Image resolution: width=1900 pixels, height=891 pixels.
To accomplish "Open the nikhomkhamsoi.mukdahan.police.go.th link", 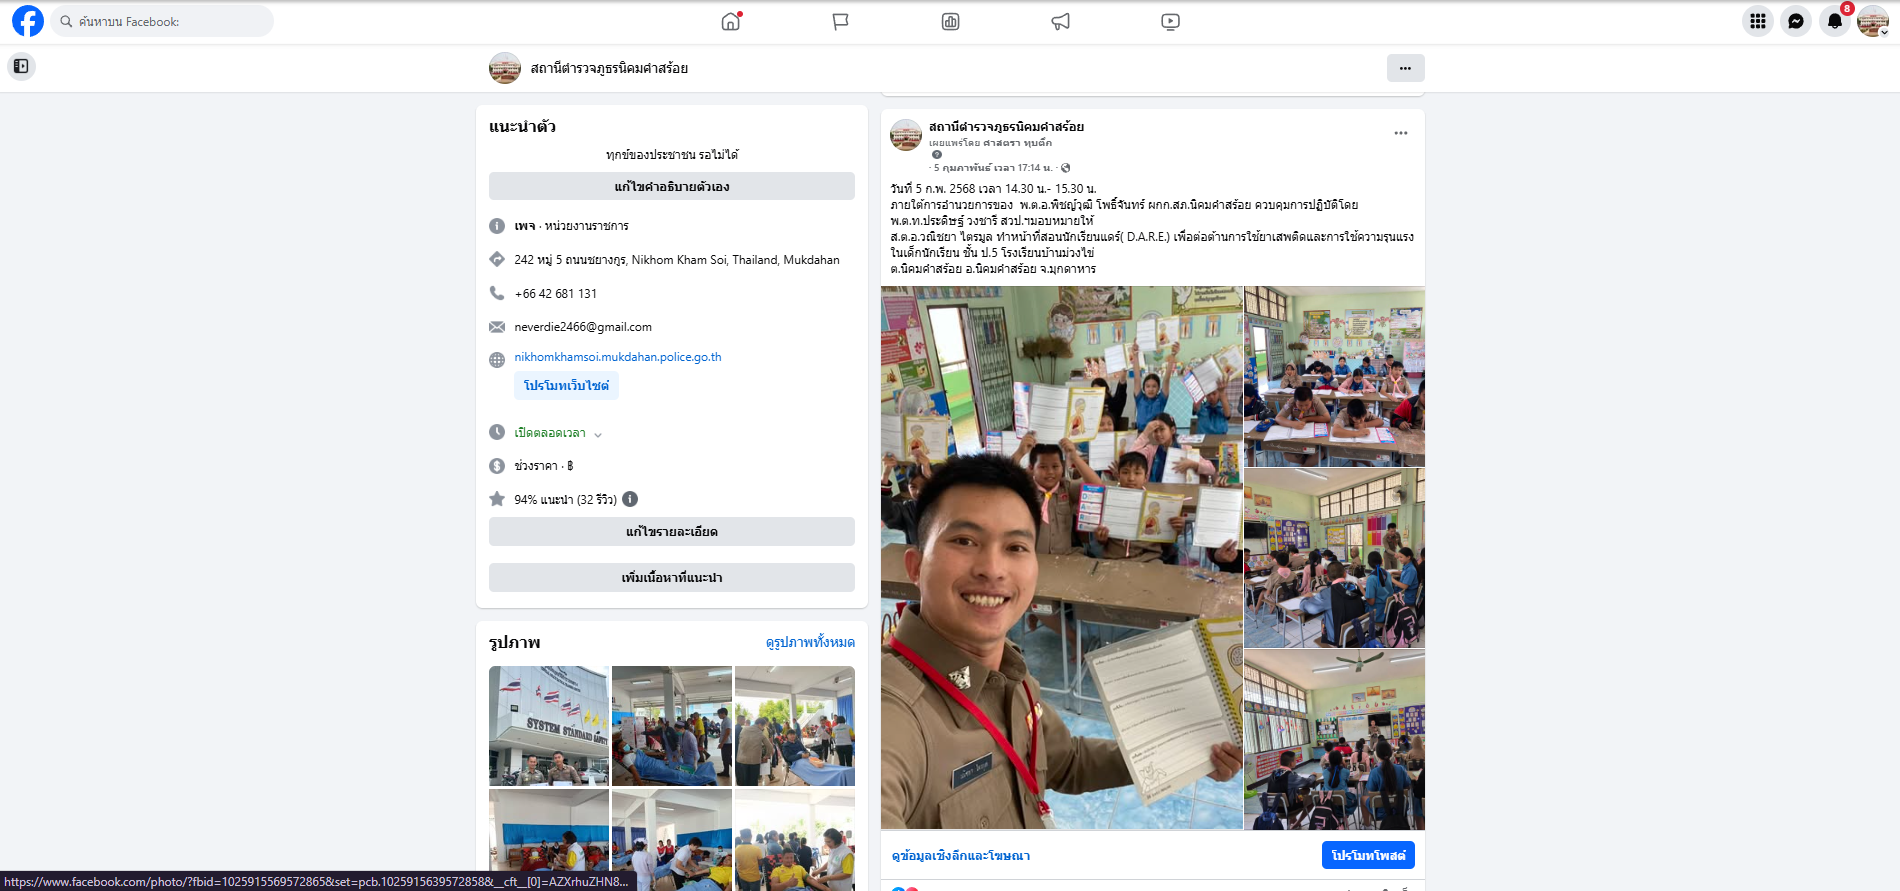I will [617, 357].
